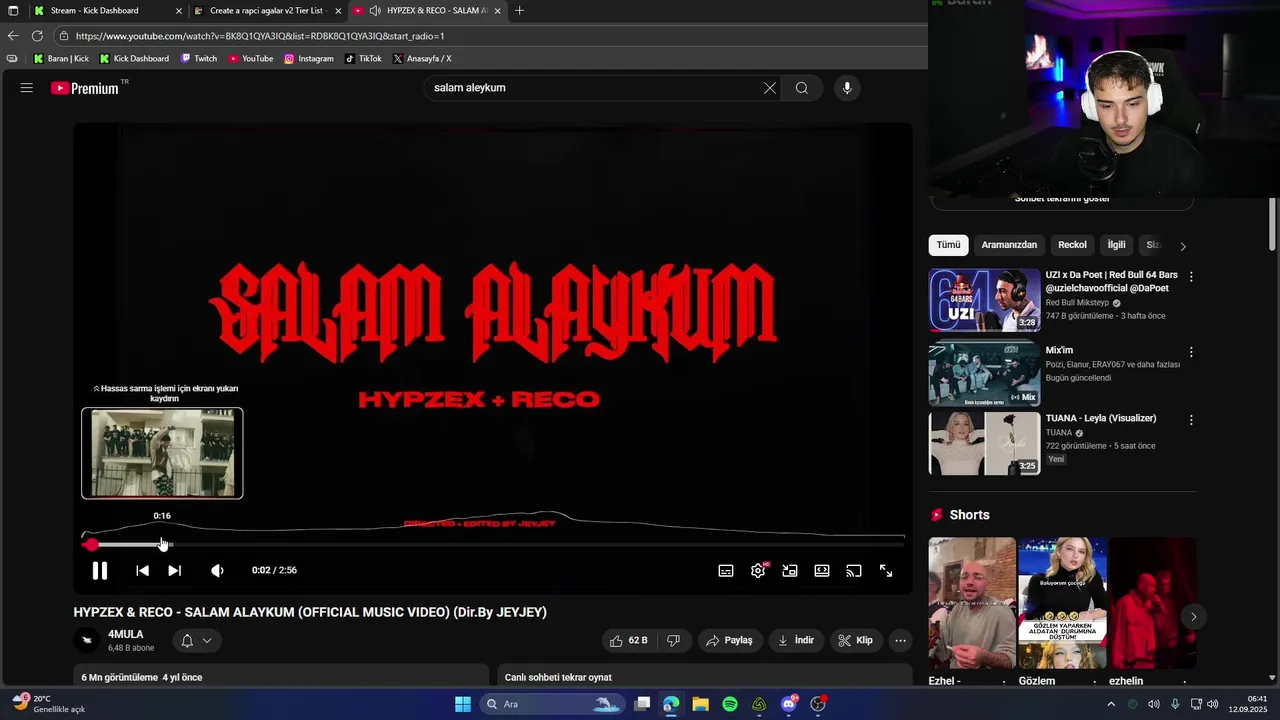Mute the player volume speaker icon
Viewport: 1280px width, 720px height.
click(217, 571)
